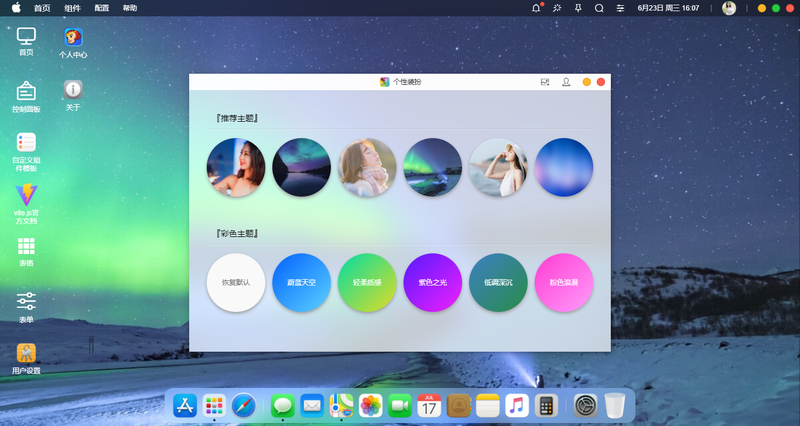800x426 pixels.
Task: Click the user avatar in the top bar
Action: click(x=729, y=8)
